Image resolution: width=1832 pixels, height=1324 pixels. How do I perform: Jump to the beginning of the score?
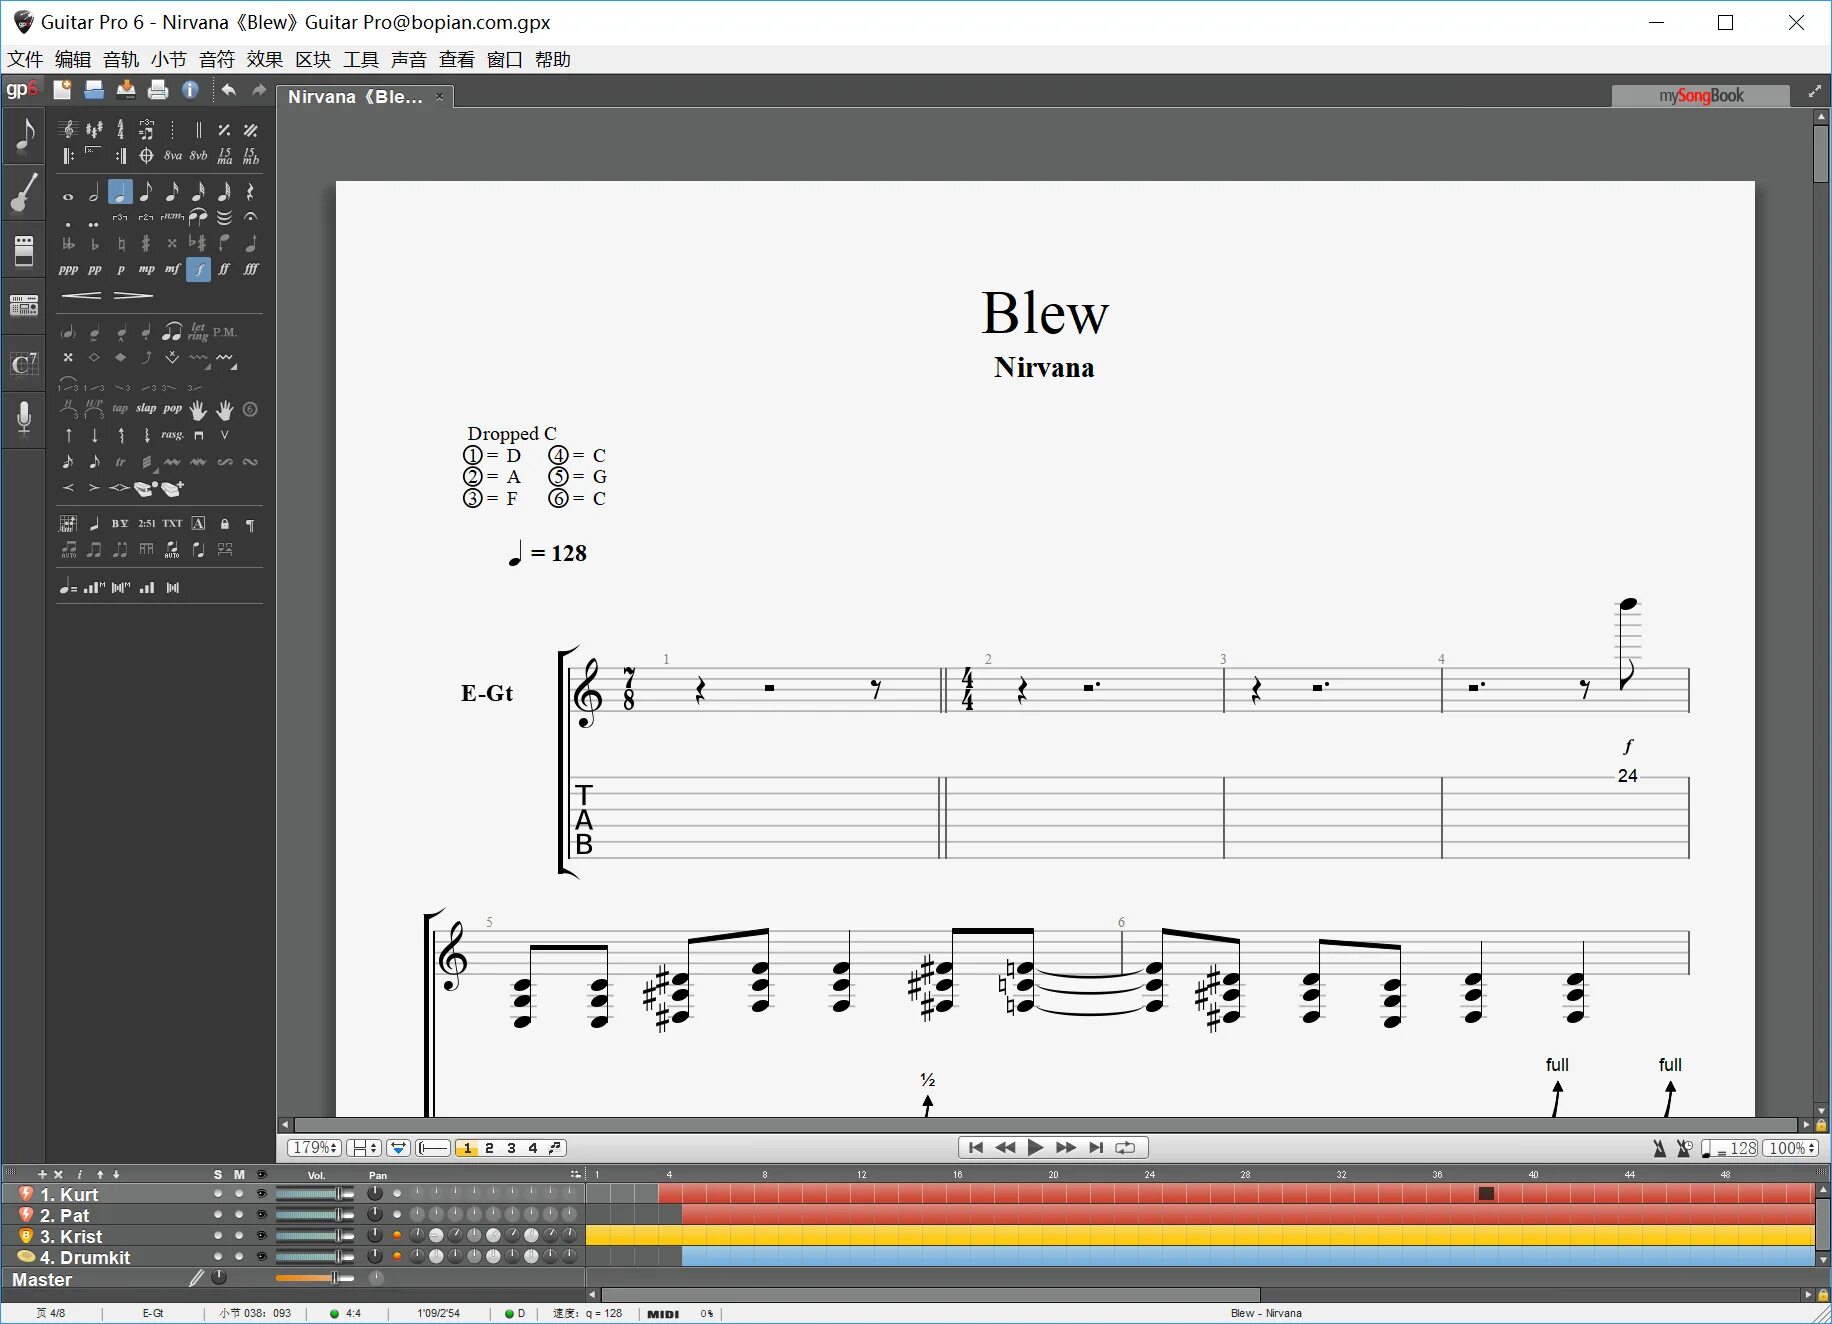pyautogui.click(x=976, y=1148)
